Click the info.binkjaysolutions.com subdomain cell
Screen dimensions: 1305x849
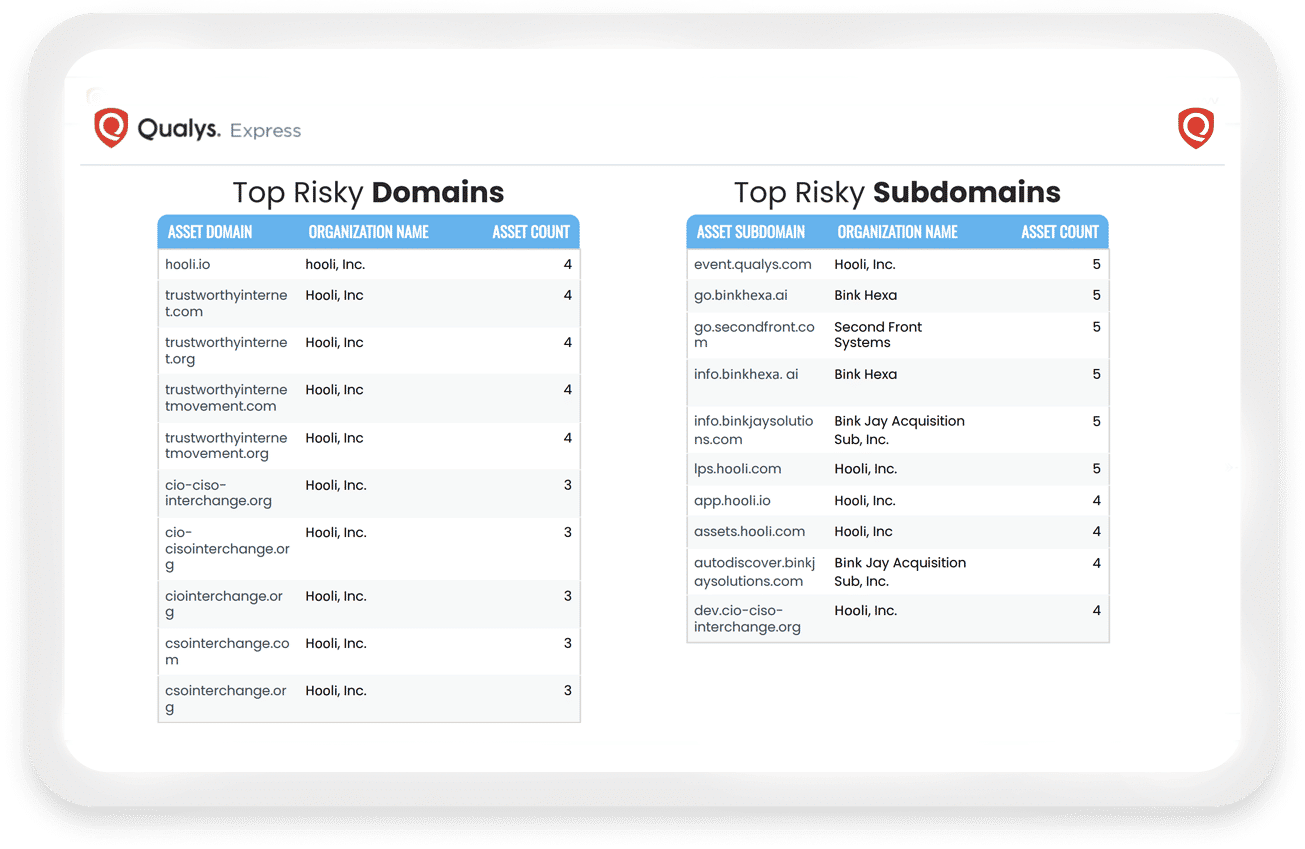point(754,430)
